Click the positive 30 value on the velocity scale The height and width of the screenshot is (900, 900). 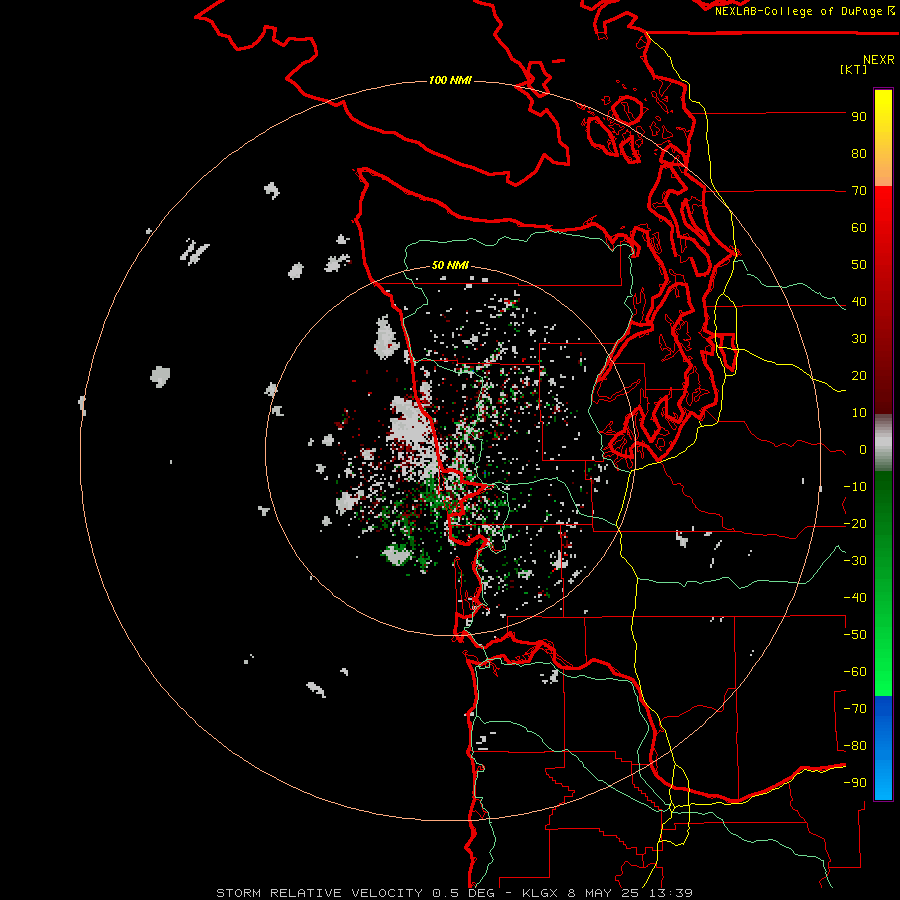point(859,339)
